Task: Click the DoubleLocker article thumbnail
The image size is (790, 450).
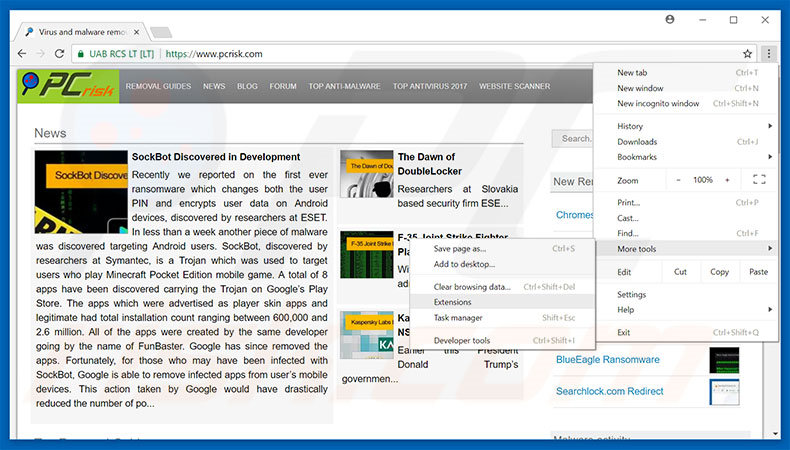Action: (x=367, y=174)
